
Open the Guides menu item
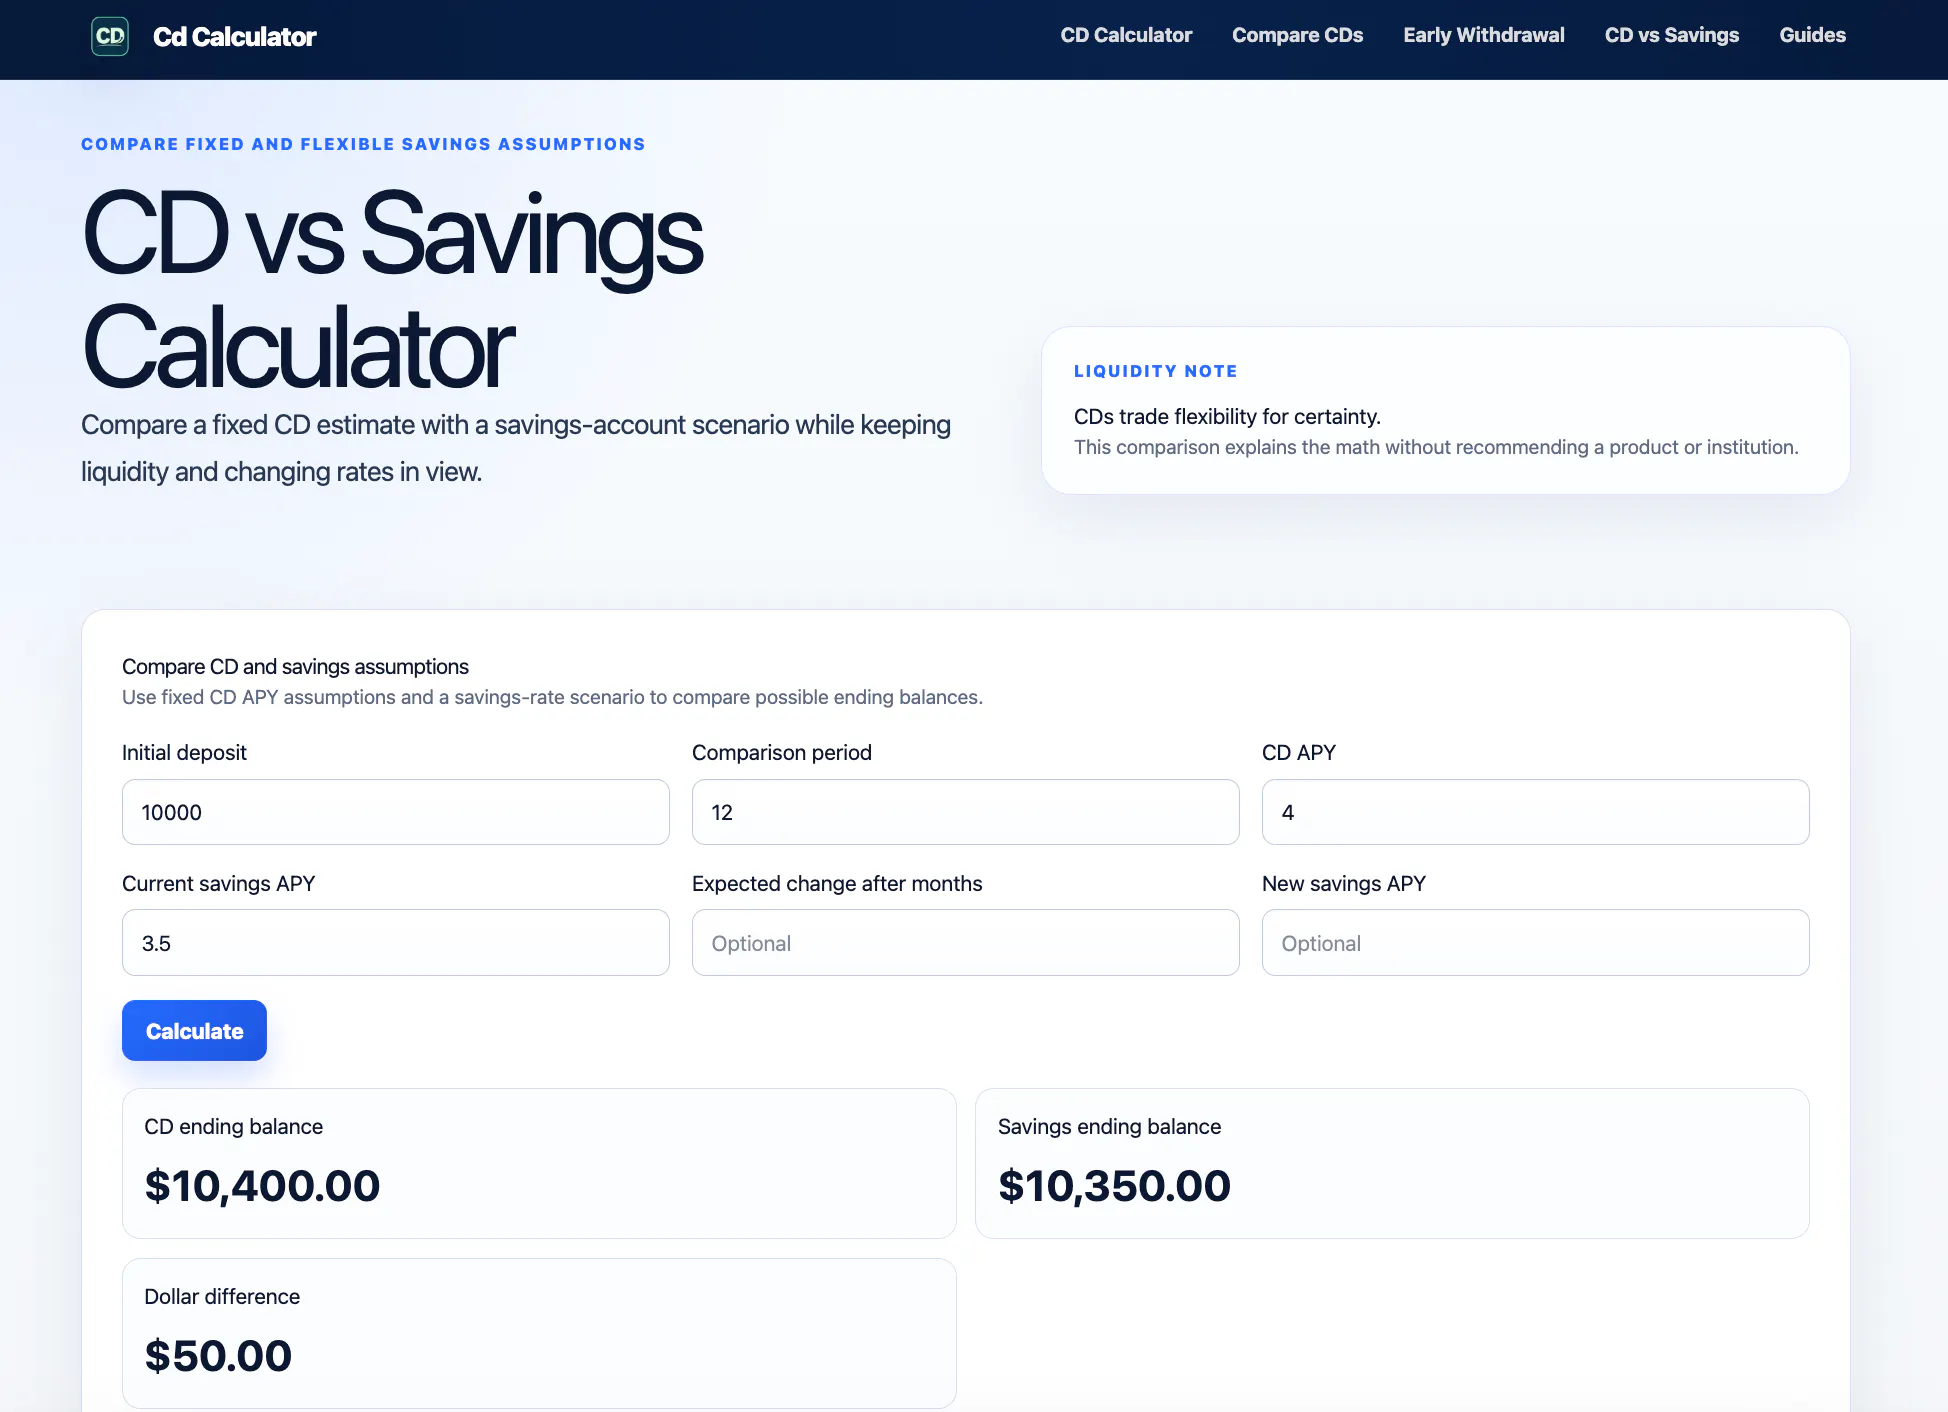1812,35
